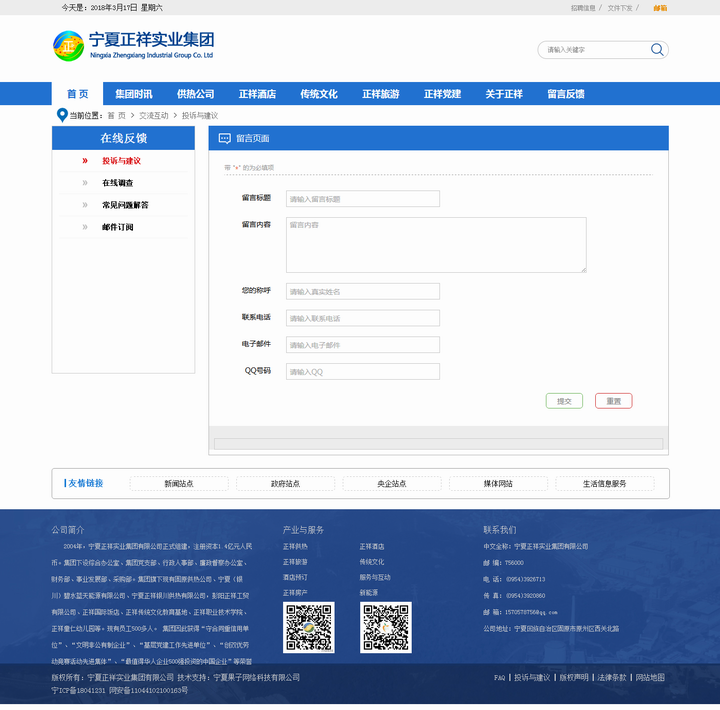
Task: Open the 央企站点 friendly links dropdown
Action: click(x=392, y=484)
